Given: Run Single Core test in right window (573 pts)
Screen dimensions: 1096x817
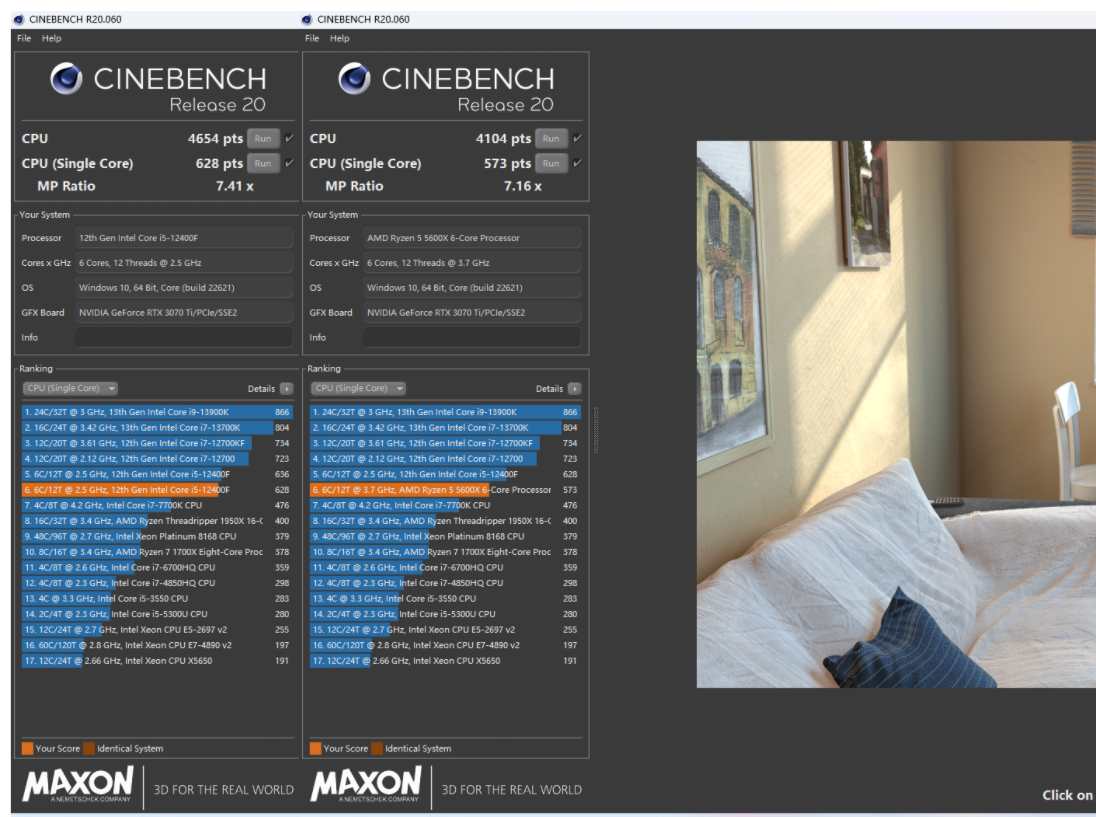Looking at the screenshot, I should [x=551, y=164].
